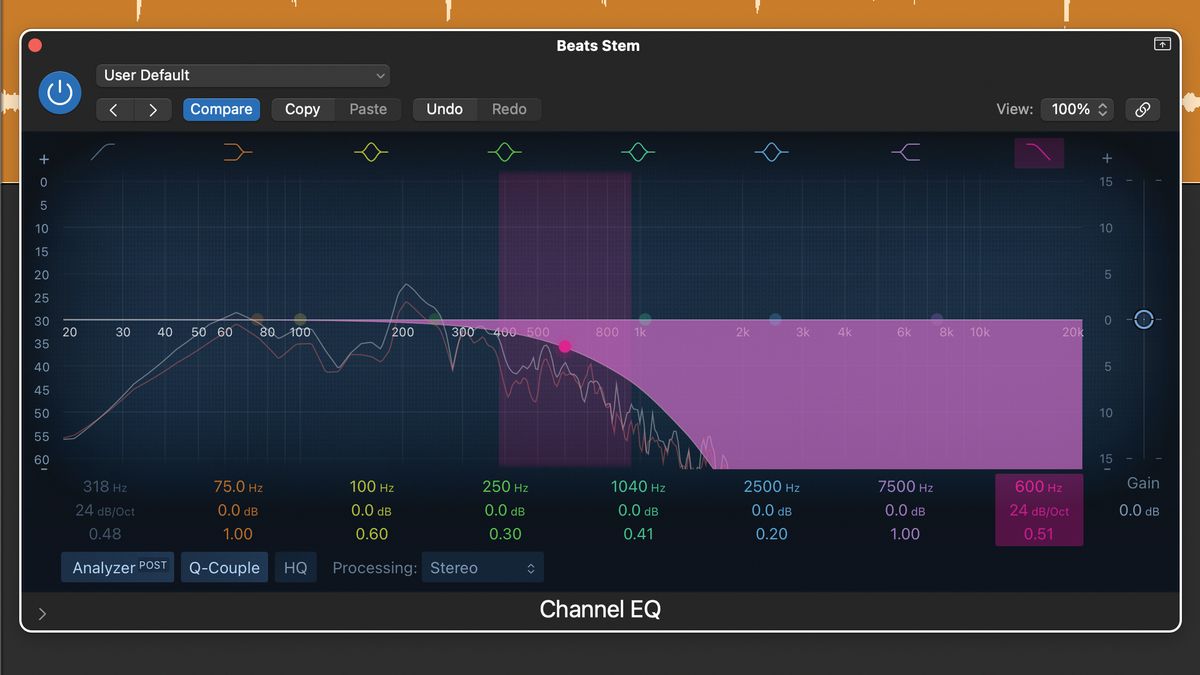Select the low shelf band icon

pyautogui.click(x=237, y=152)
